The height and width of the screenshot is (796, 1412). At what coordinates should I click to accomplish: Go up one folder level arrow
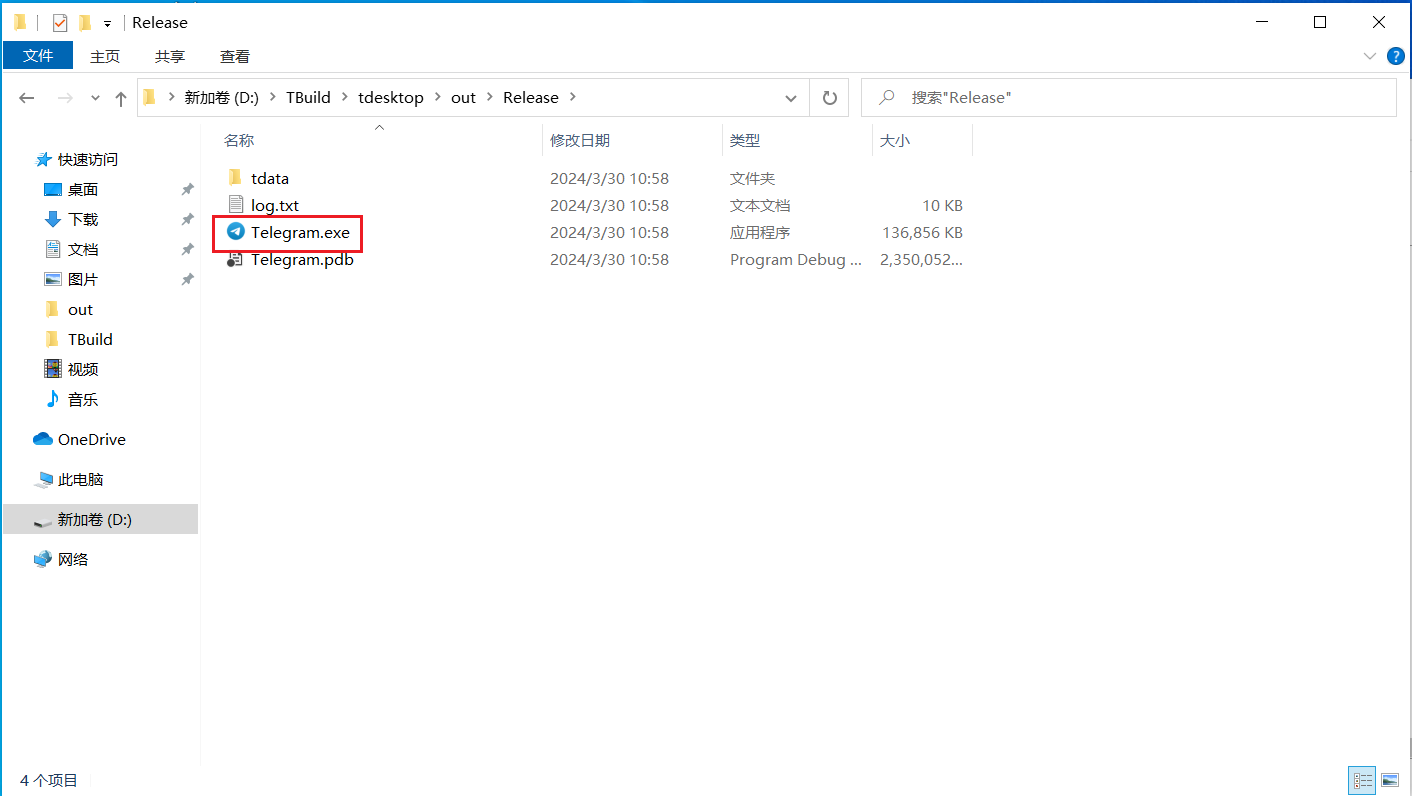click(121, 98)
